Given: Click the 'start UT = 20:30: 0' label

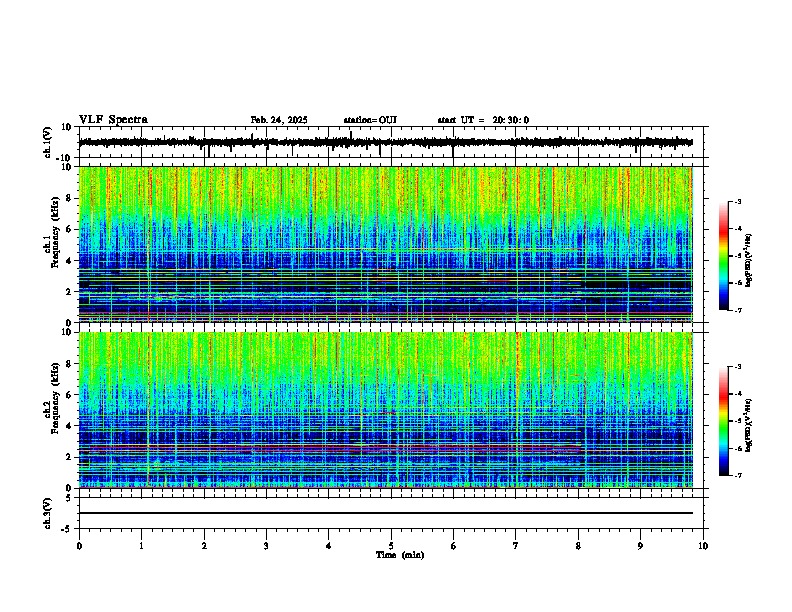Looking at the screenshot, I should click(x=483, y=120).
